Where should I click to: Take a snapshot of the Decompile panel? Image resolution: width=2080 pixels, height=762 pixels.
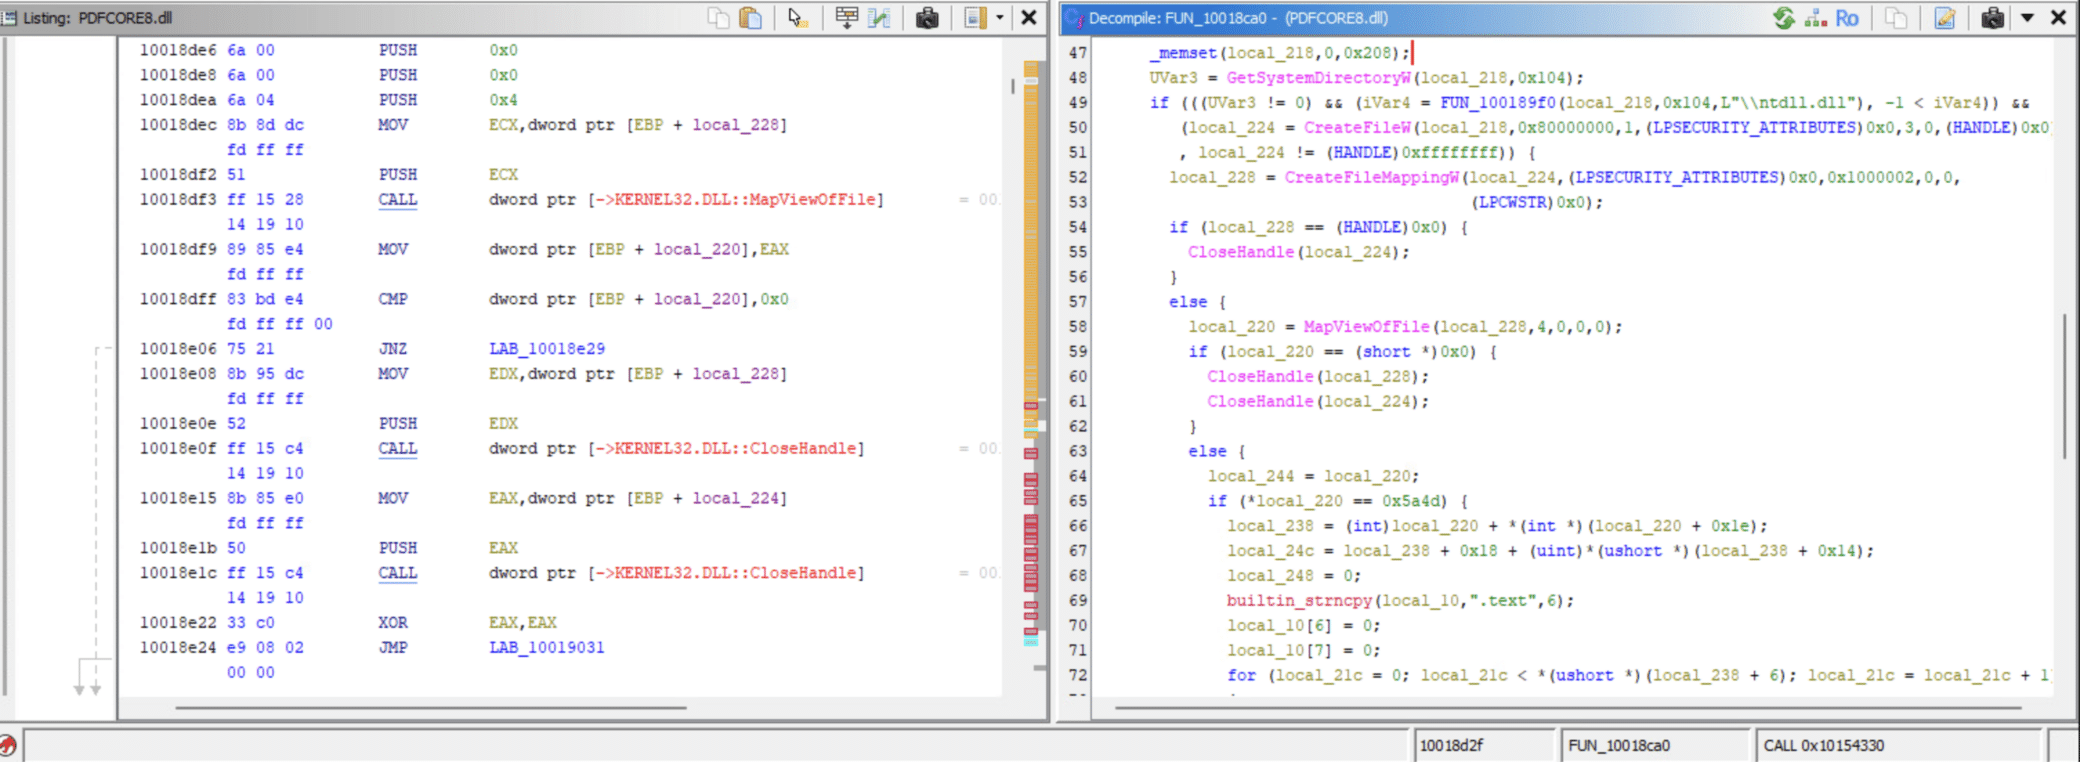coord(1992,18)
